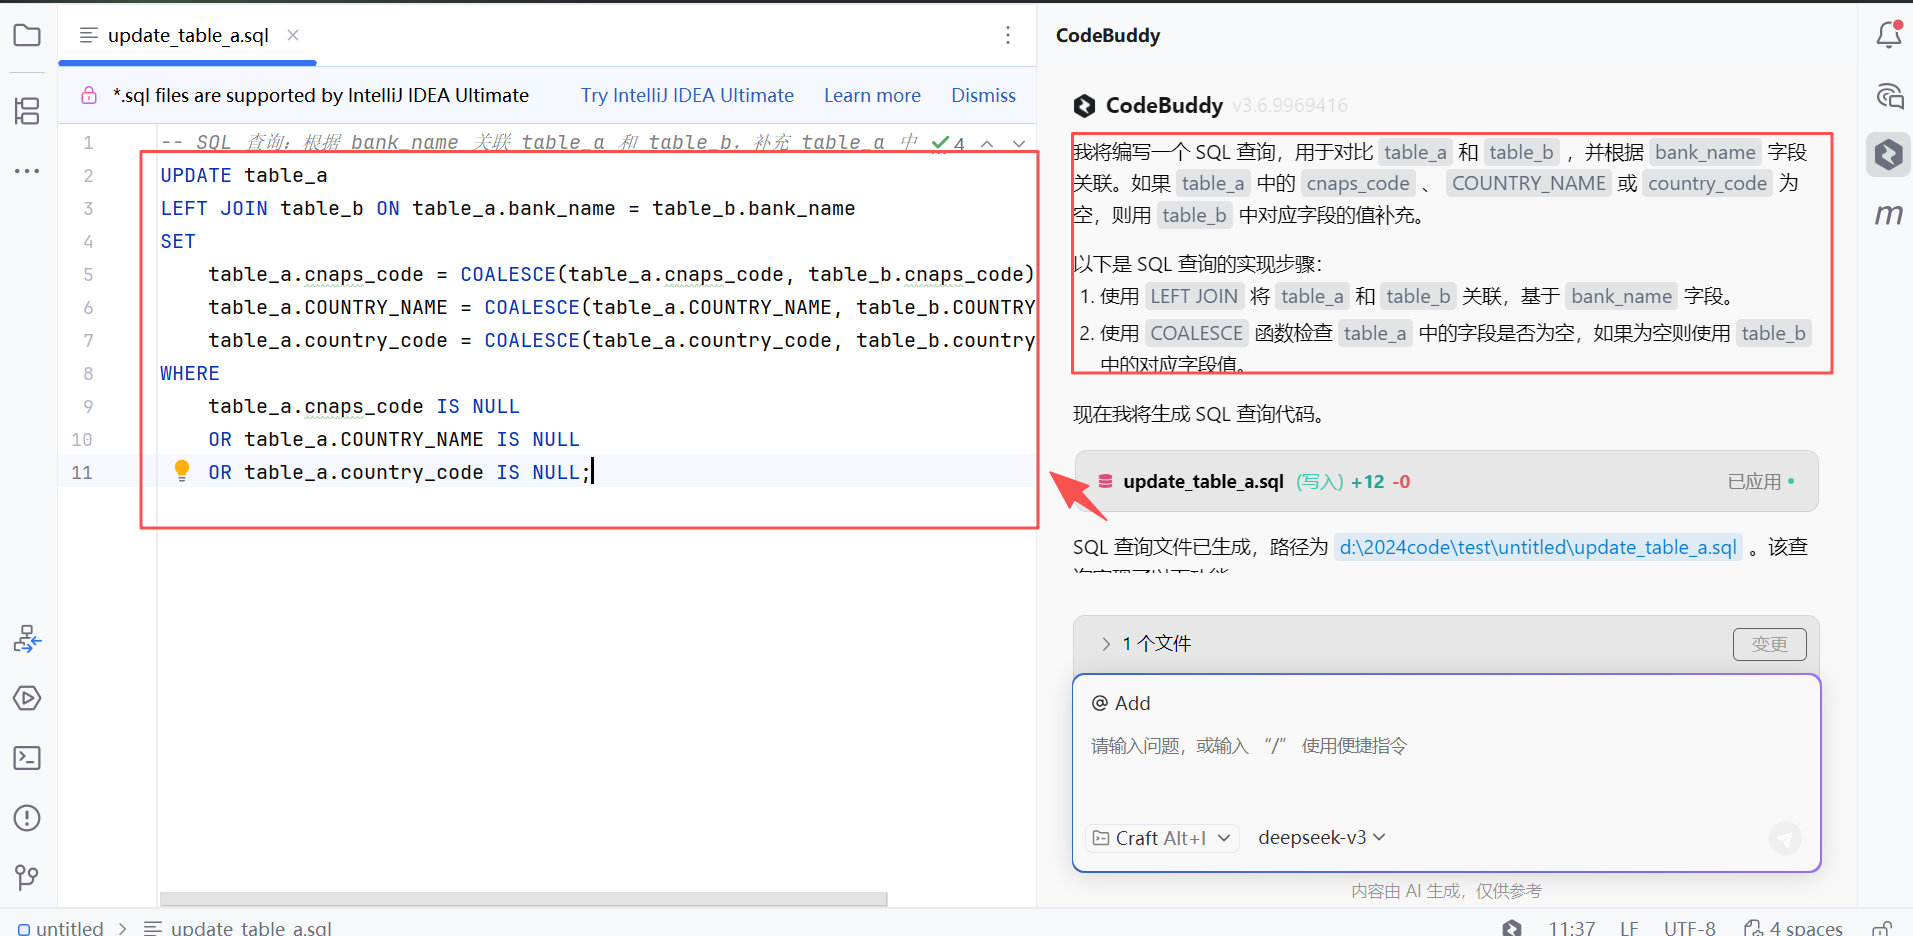Screen dimensions: 1913x936
Task: Open the Craft mode dropdown
Action: (1162, 838)
